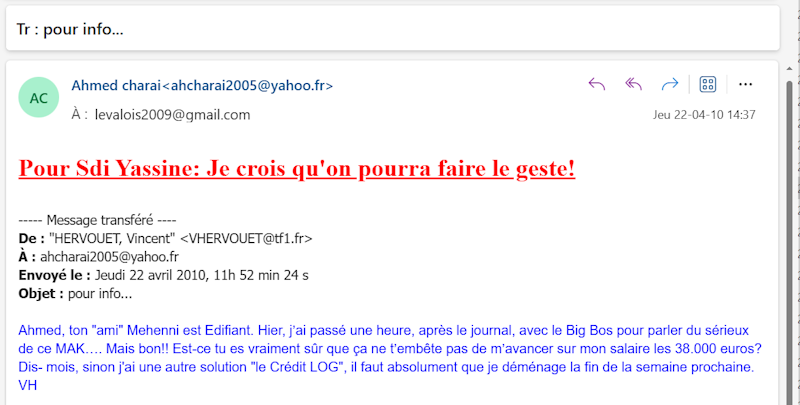800x405 pixels.
Task: Open the More actions ellipsis menu
Action: click(x=745, y=84)
